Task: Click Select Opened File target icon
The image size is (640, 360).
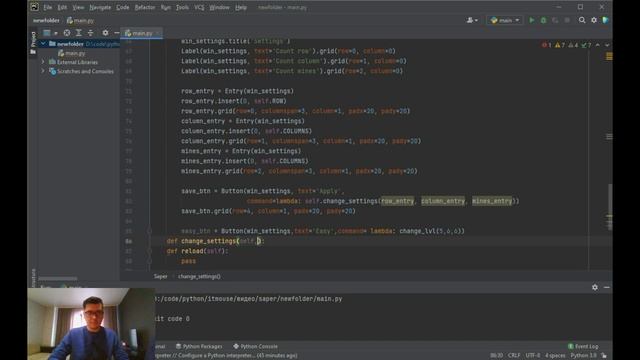Action: tap(67, 33)
